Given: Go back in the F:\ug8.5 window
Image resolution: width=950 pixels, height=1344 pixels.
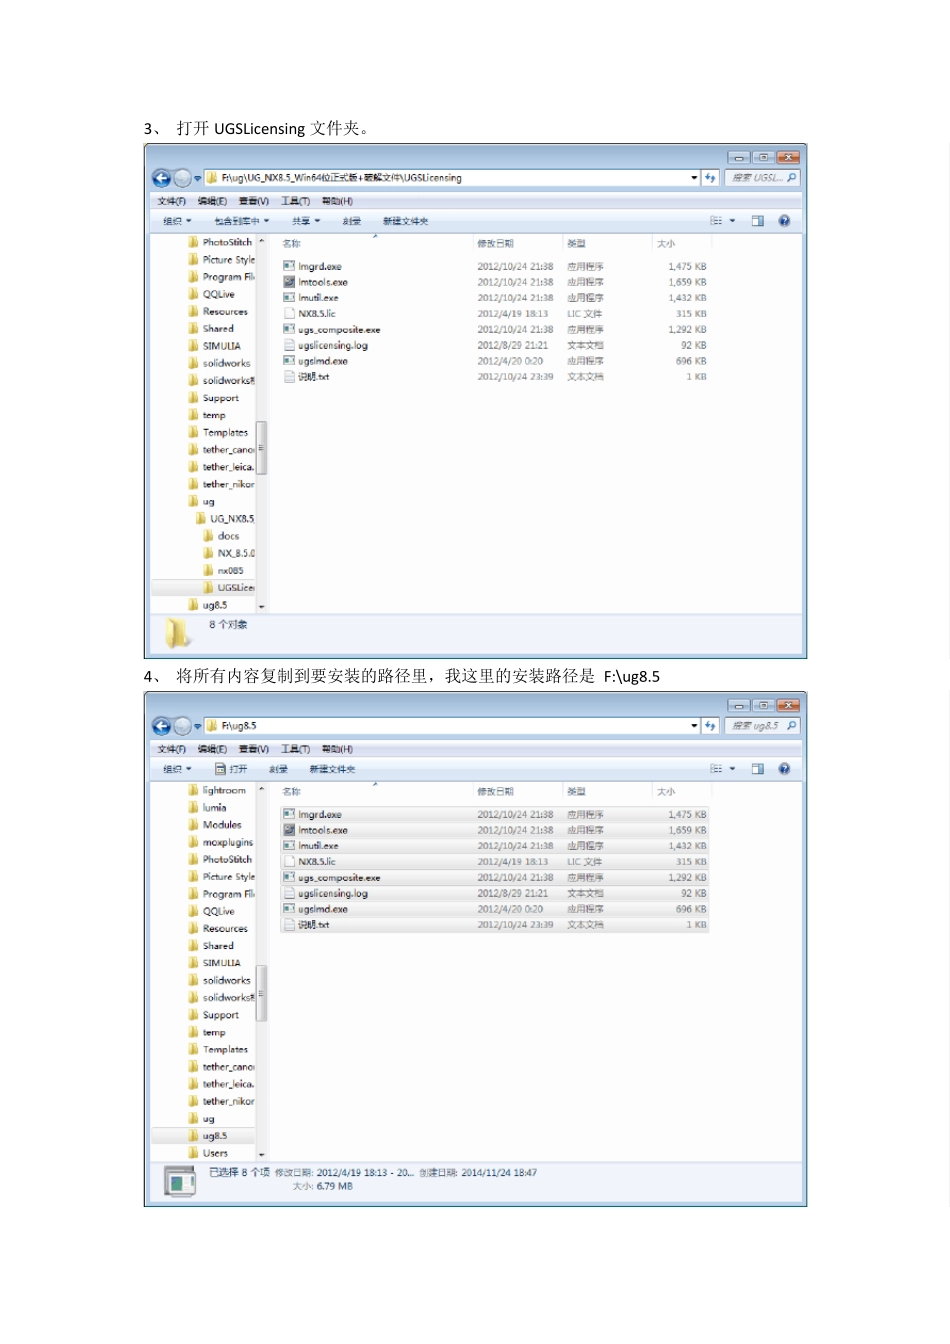Looking at the screenshot, I should (x=161, y=726).
